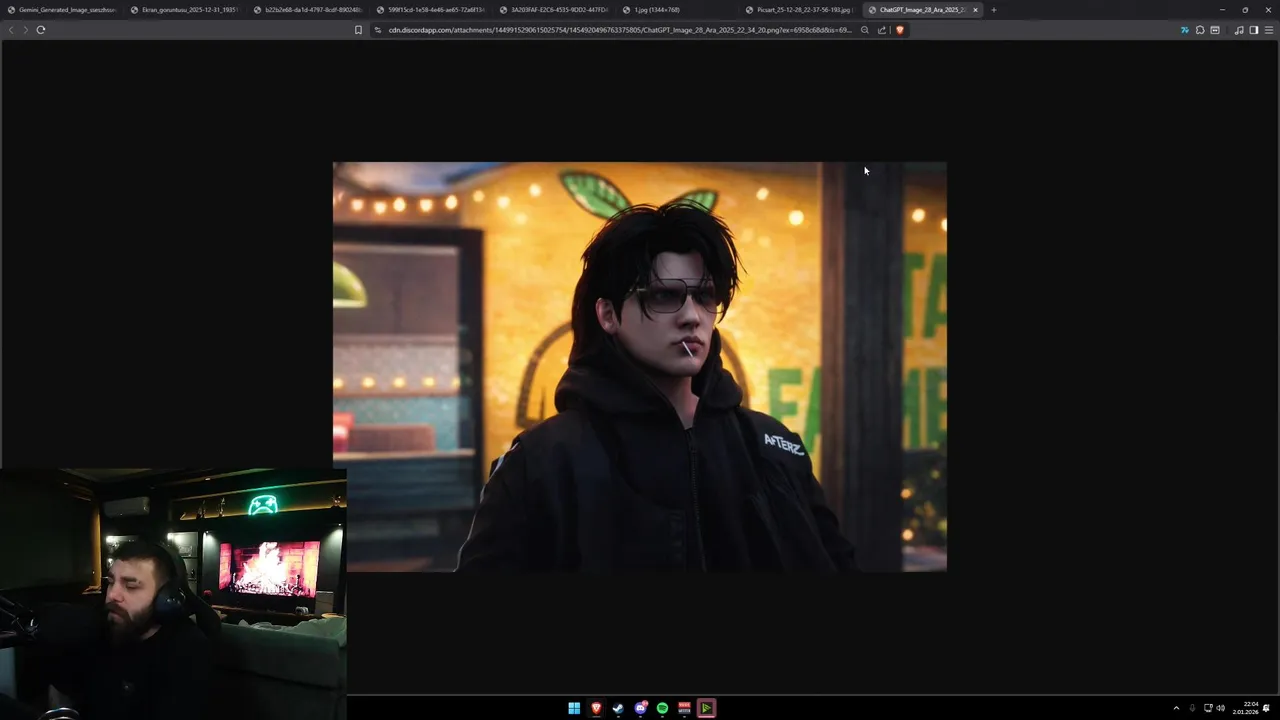Toggle the browser sidebar panel
The width and height of the screenshot is (1280, 720).
[1254, 30]
